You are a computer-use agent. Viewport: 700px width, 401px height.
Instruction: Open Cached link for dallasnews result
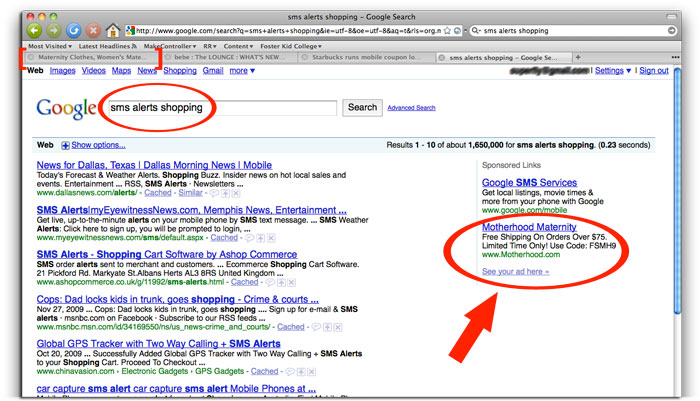[158, 193]
